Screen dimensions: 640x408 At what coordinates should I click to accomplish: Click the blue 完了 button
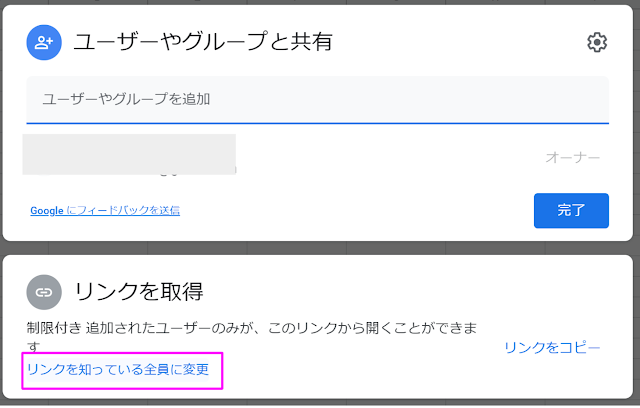tap(571, 211)
